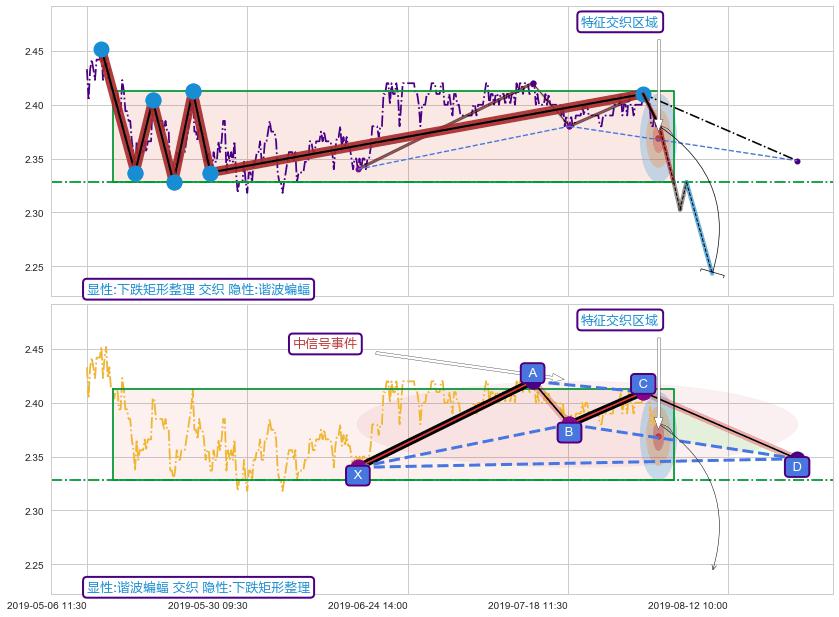Click the 2019-06-24 14:00 date tick
Viewport: 839px width, 617px height.
[367, 606]
